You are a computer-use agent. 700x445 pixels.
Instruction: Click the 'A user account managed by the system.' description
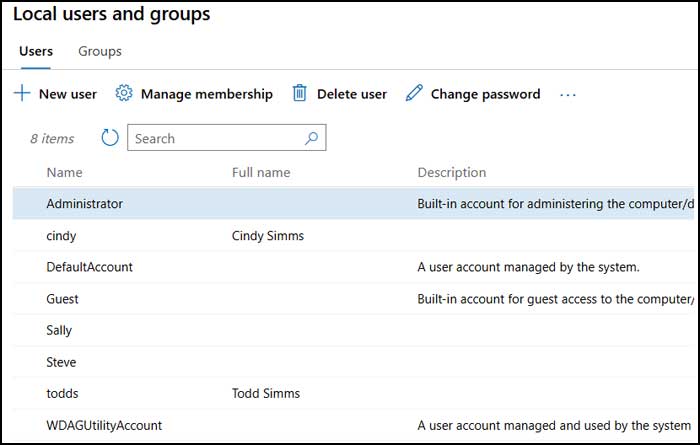point(529,267)
